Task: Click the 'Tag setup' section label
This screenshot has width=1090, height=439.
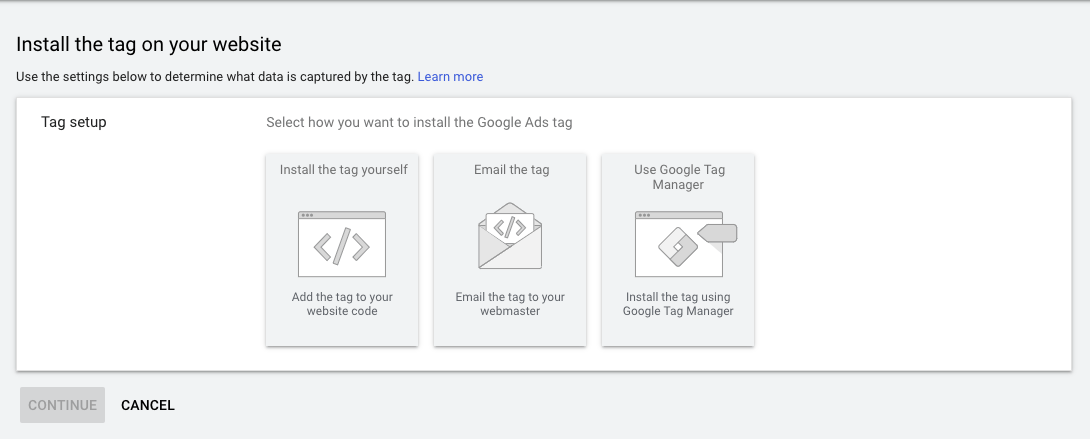Action: click(74, 122)
